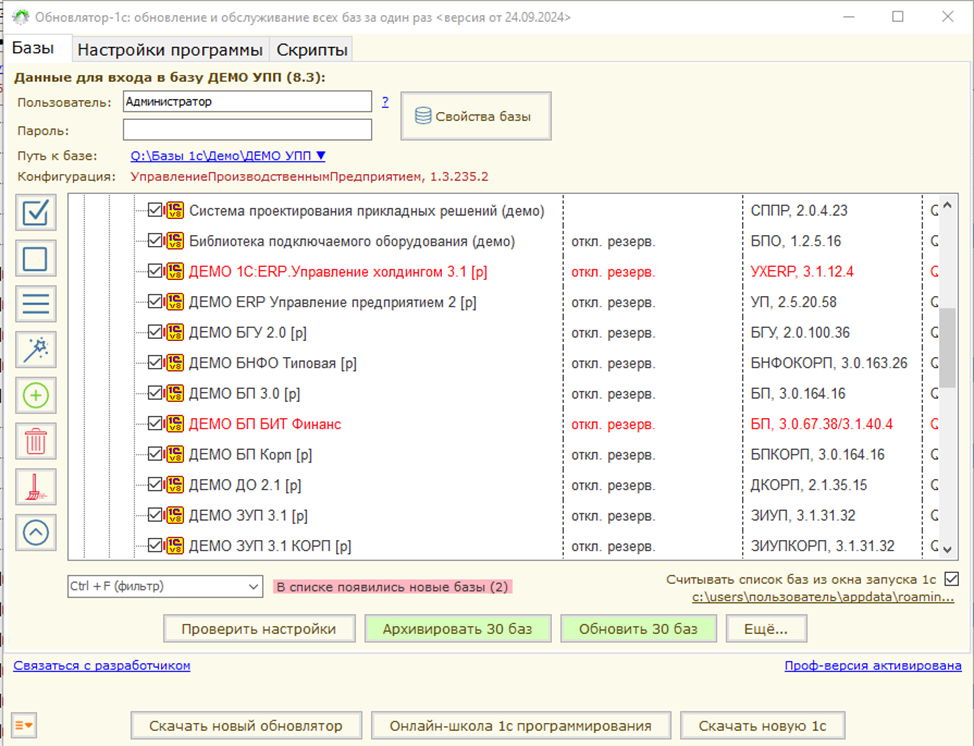Add a base with green plus icon
Viewport: 974px width, 746px height.
[35, 396]
